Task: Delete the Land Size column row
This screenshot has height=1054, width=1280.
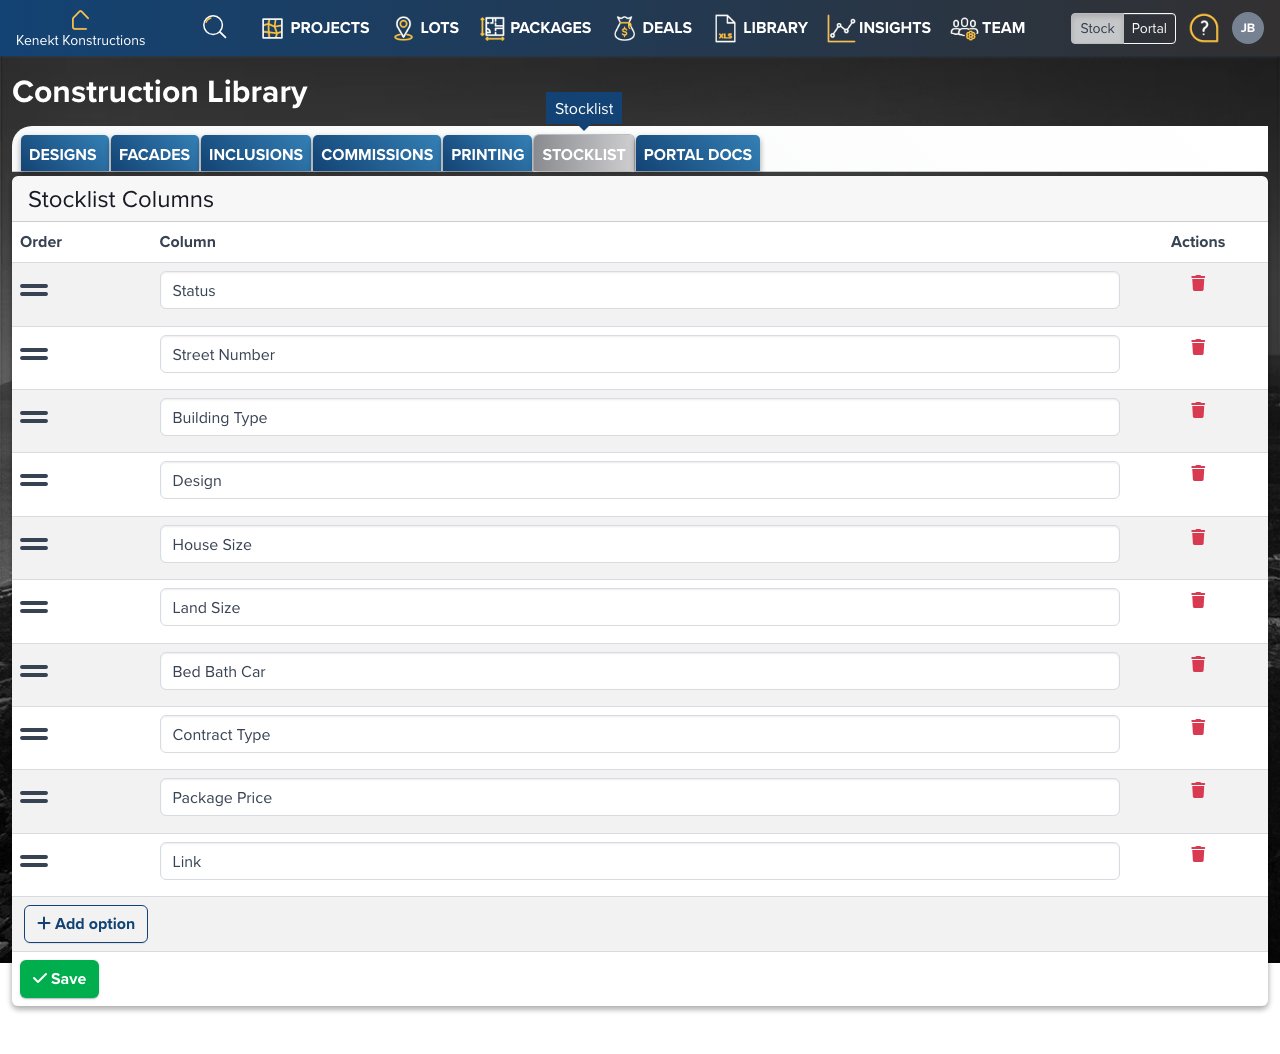Action: pos(1198,600)
